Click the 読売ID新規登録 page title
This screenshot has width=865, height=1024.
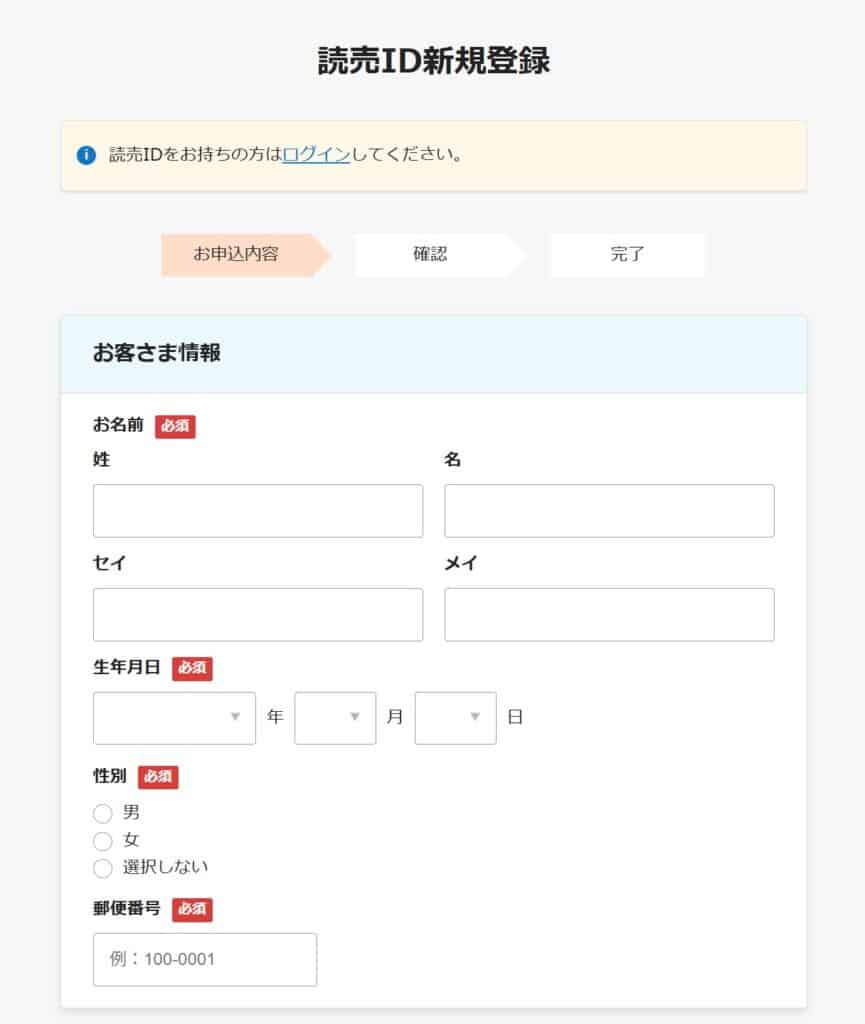[x=433, y=61]
